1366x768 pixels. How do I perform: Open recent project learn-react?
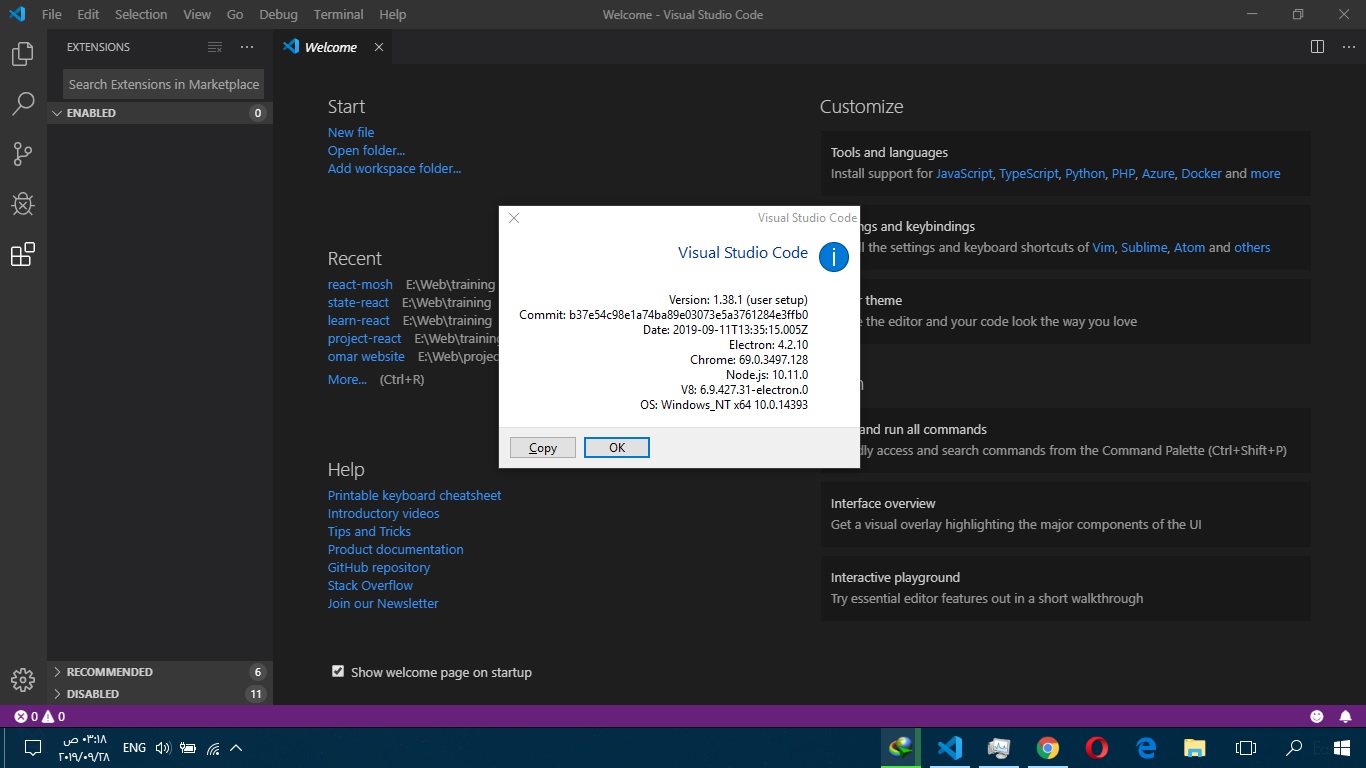coord(359,320)
